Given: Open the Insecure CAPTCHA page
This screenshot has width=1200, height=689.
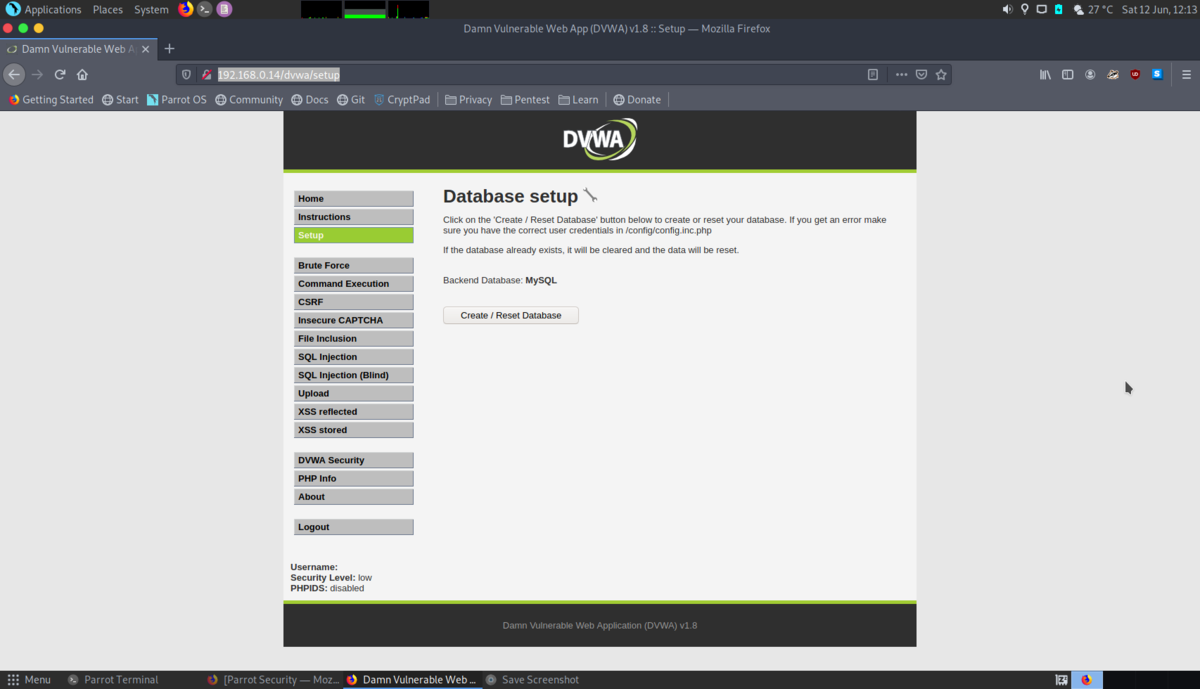Looking at the screenshot, I should (x=353, y=320).
